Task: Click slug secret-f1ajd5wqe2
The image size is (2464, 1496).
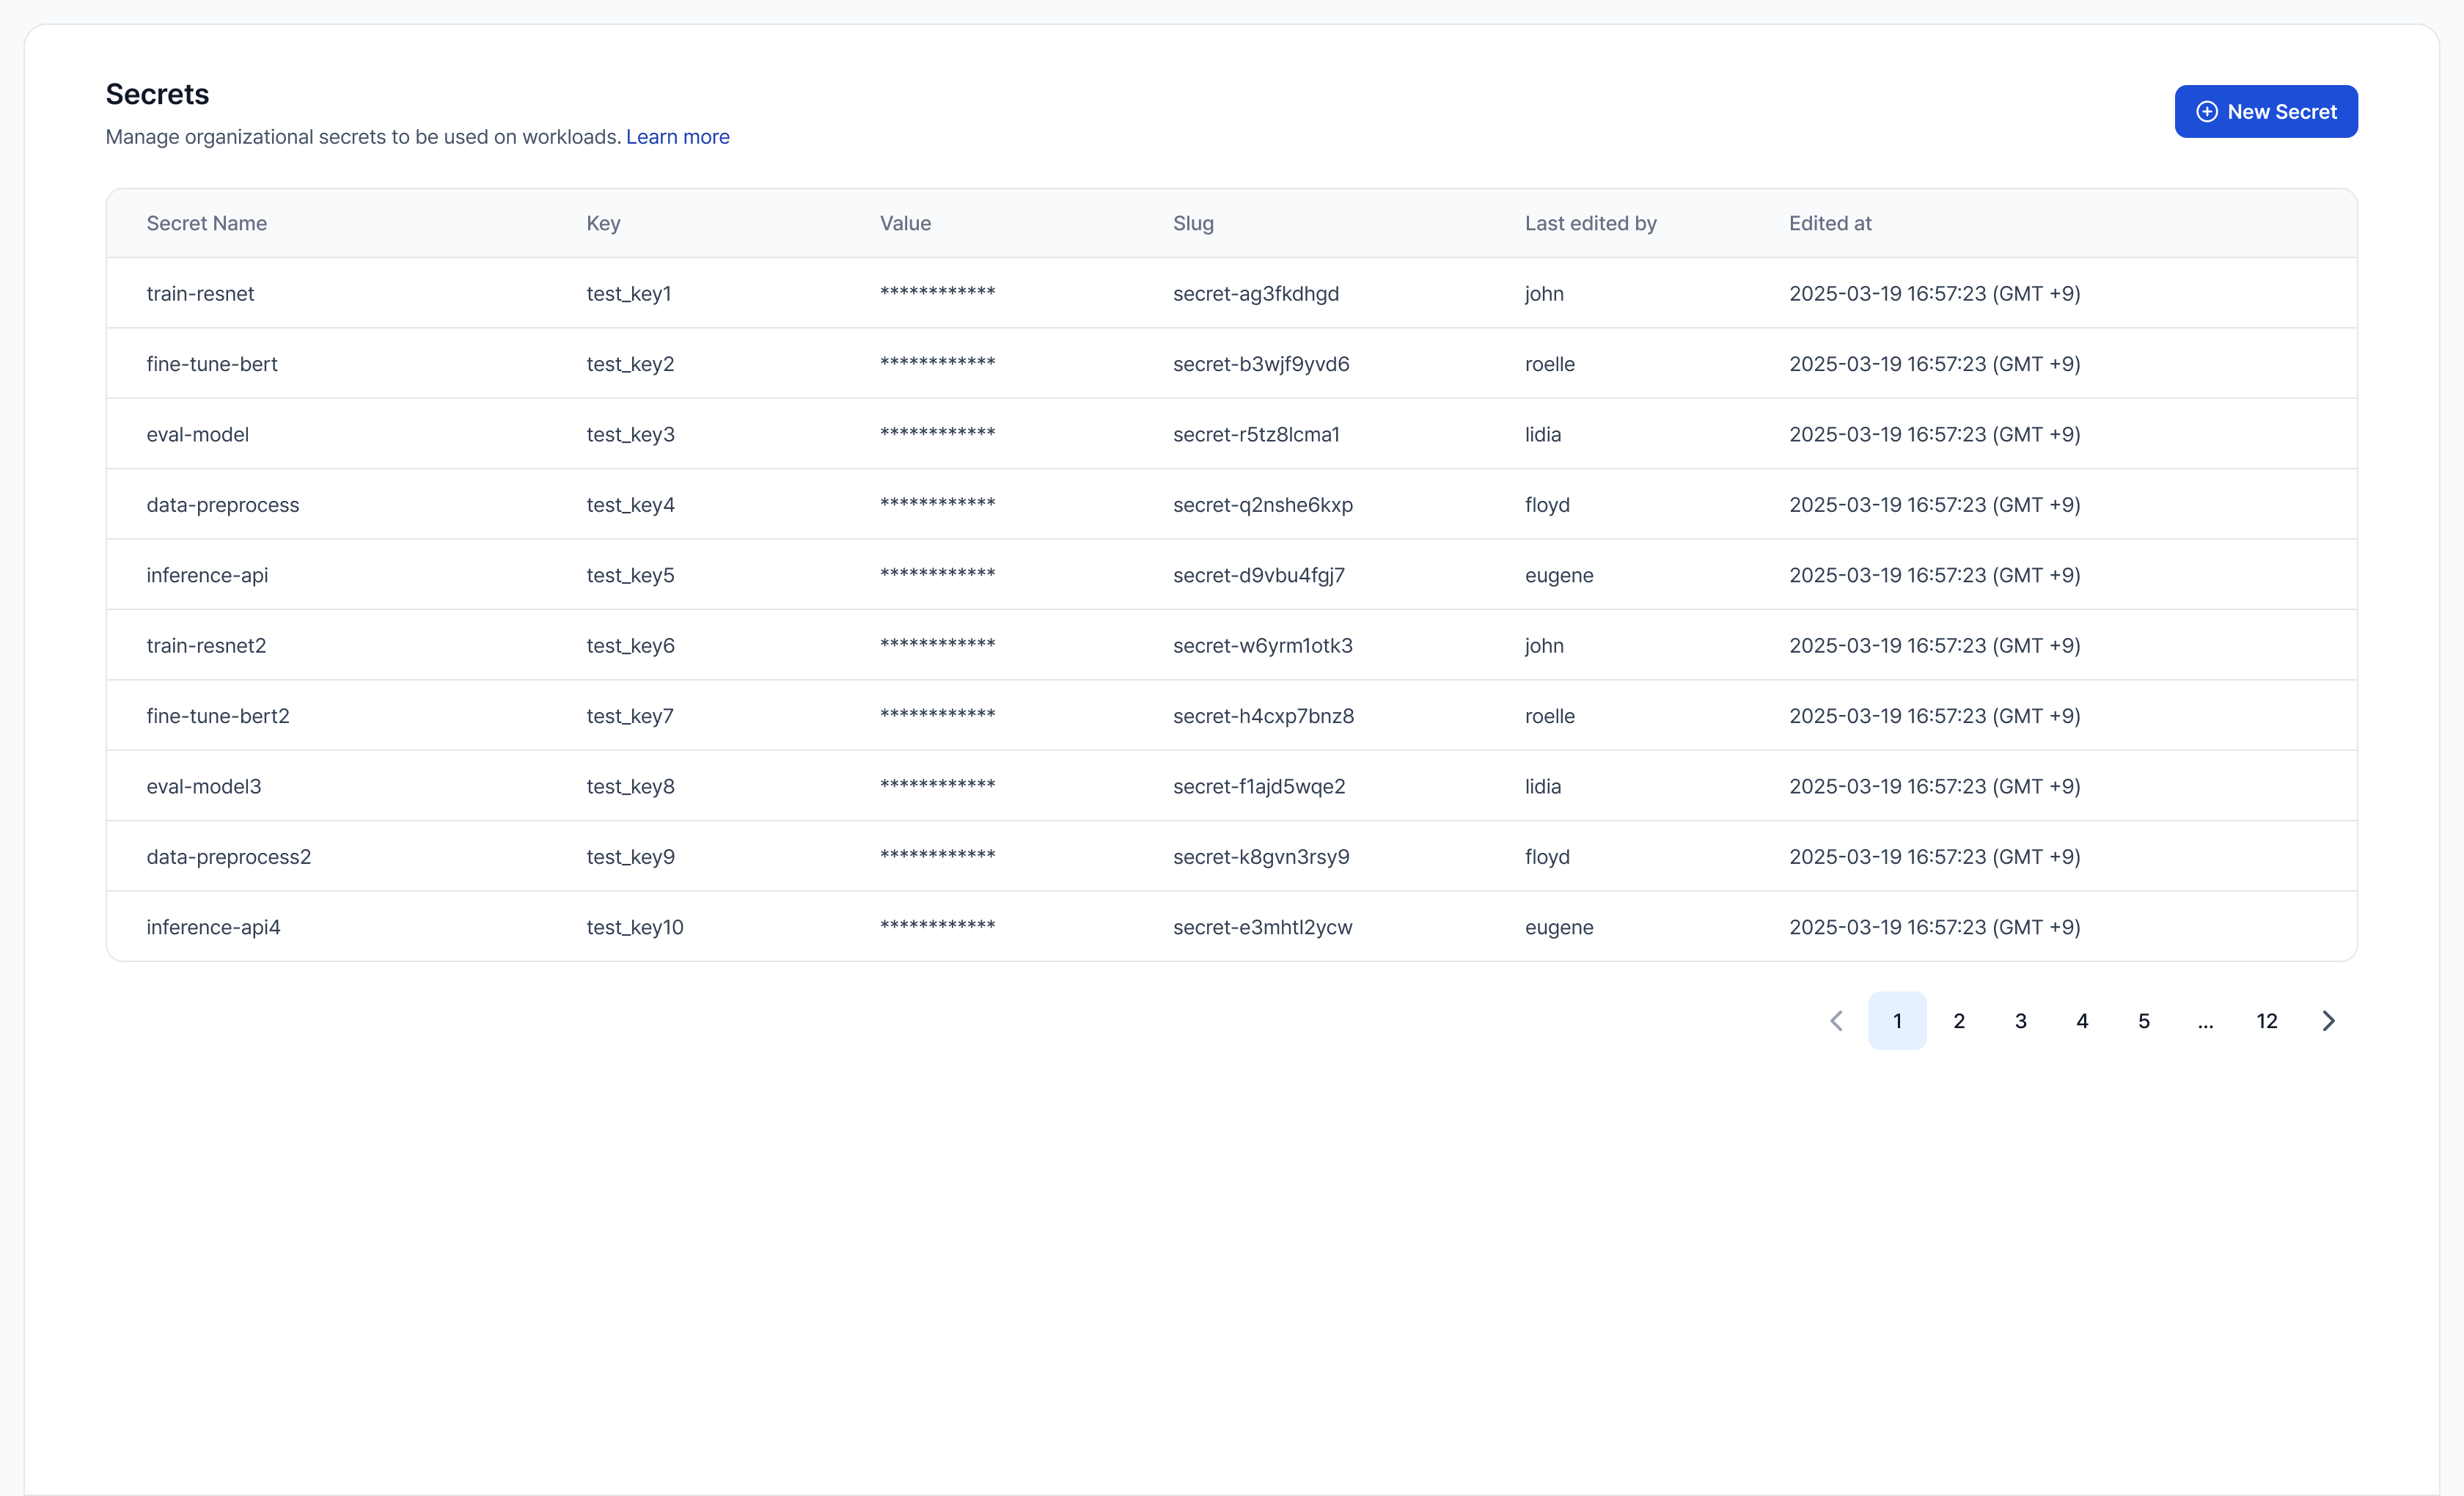Action: (1259, 786)
